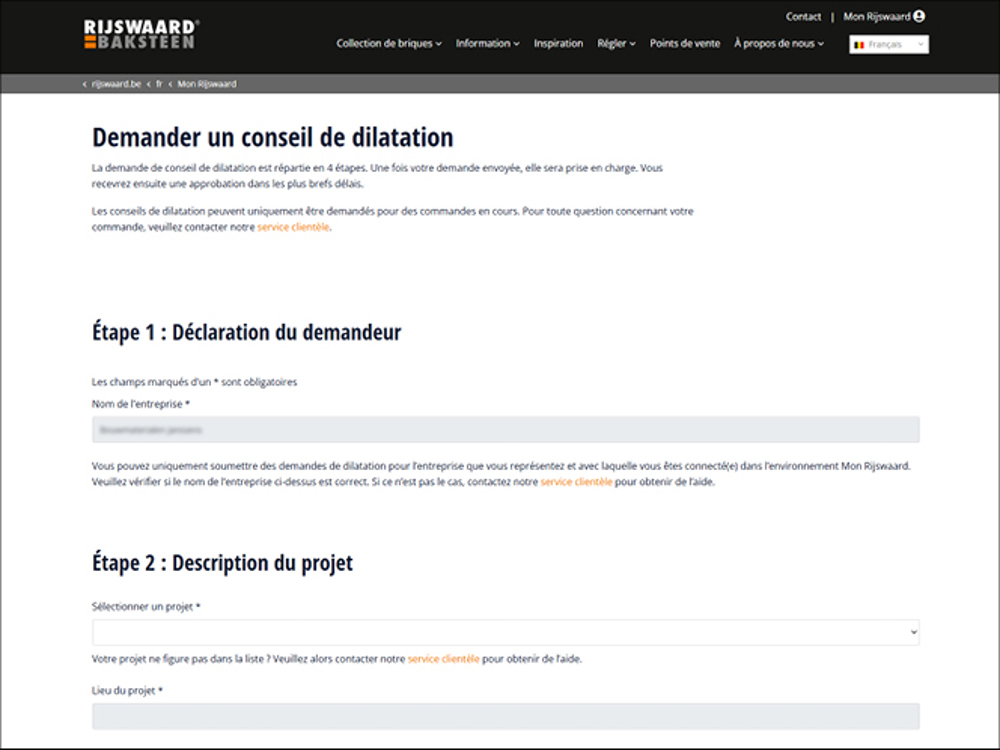Open the Inspiration menu item
The height and width of the screenshot is (750, 1000).
pos(558,44)
